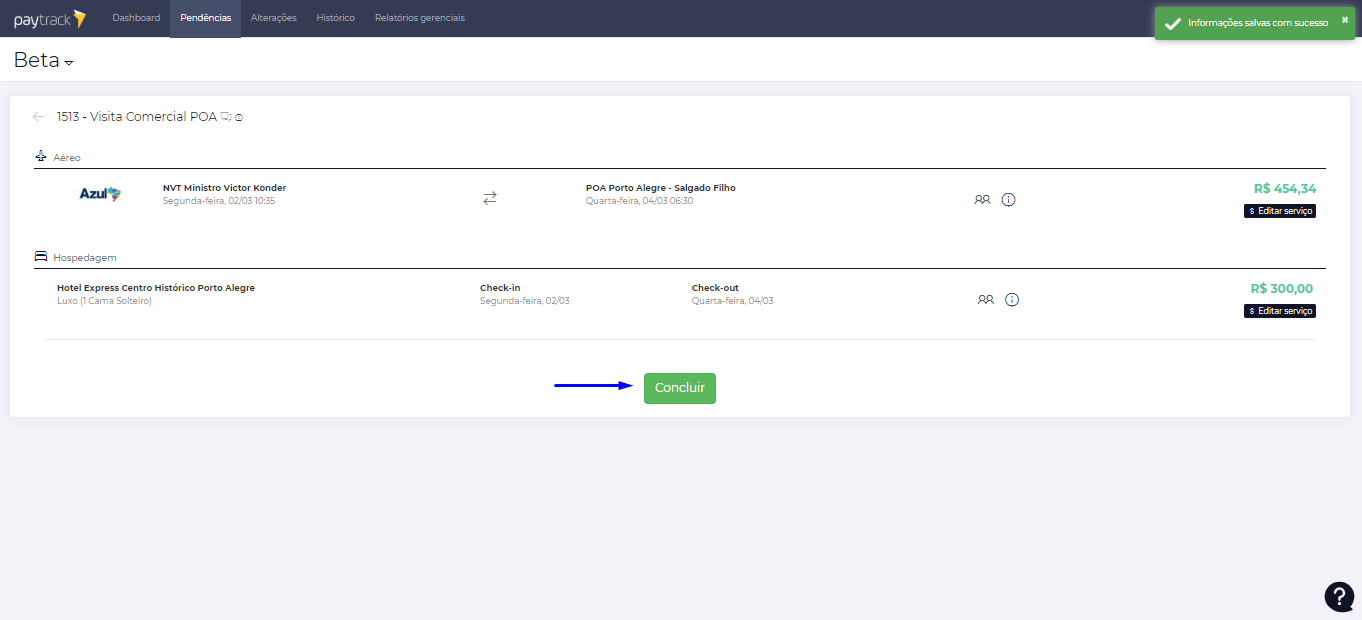Click the room type Luxo (1 Cama Solteiro)
Screen dimensions: 1362x620
(x=104, y=301)
